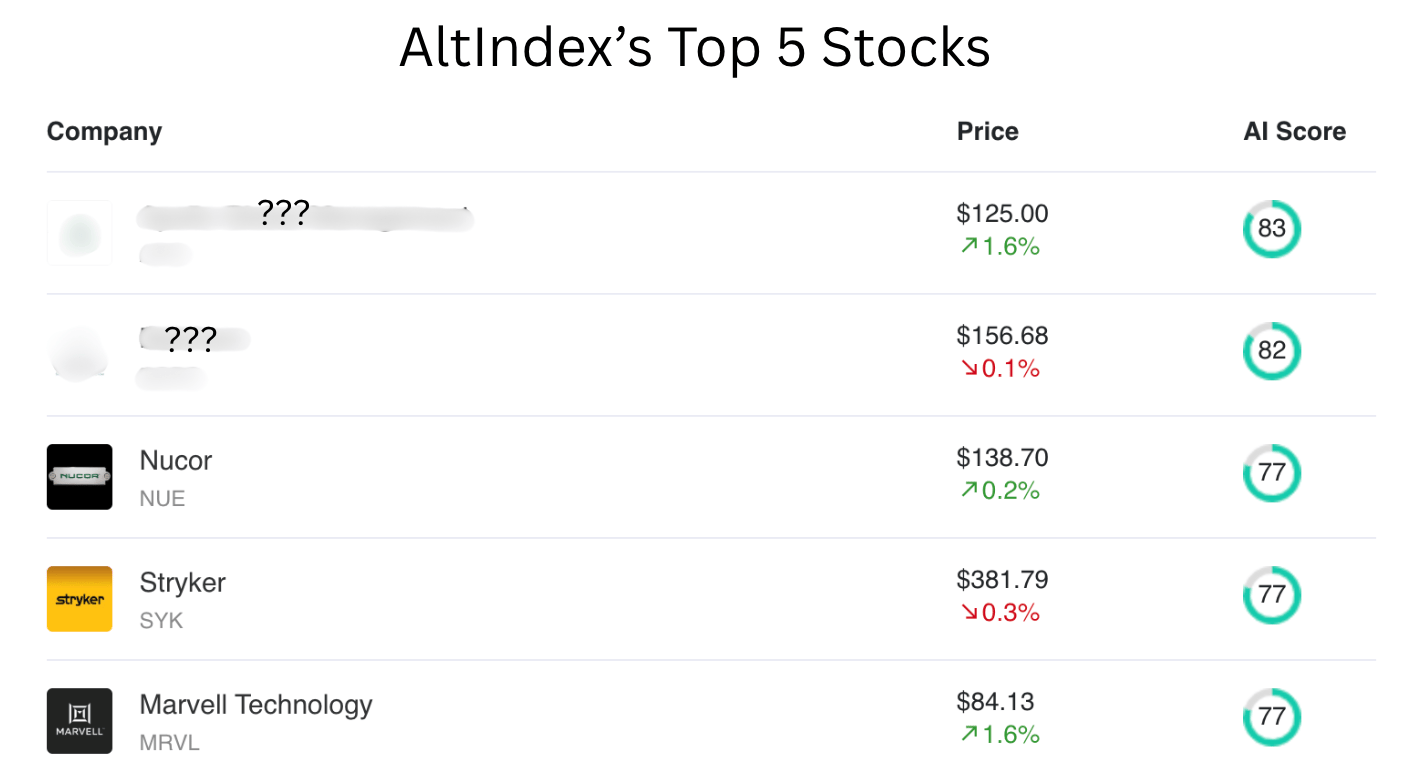Click the AltIndex's Top 5 Stocks title

tap(694, 47)
